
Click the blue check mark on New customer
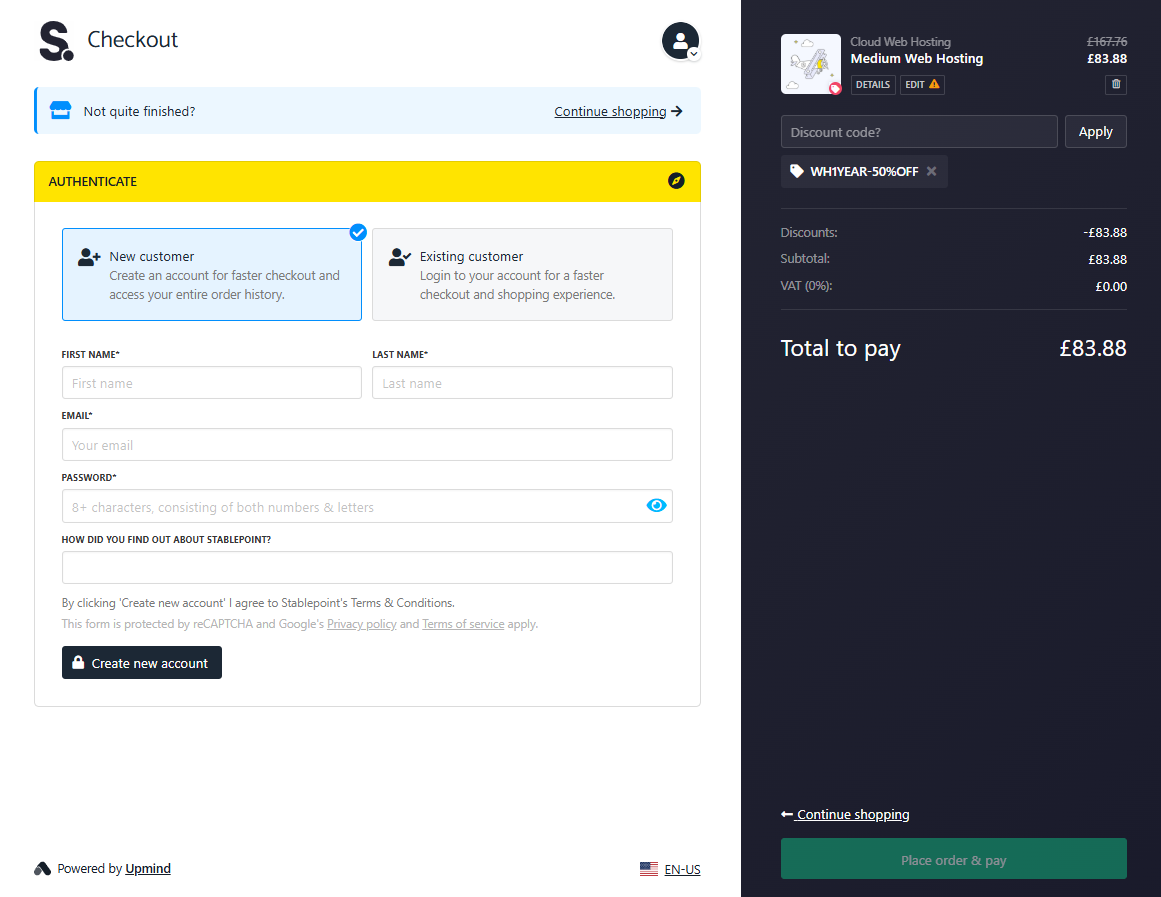click(x=358, y=233)
